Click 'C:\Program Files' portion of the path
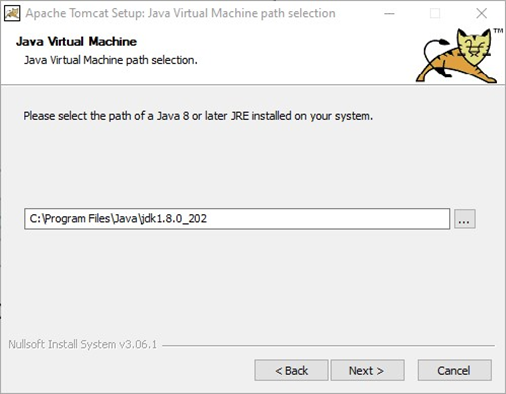 [x=69, y=219]
